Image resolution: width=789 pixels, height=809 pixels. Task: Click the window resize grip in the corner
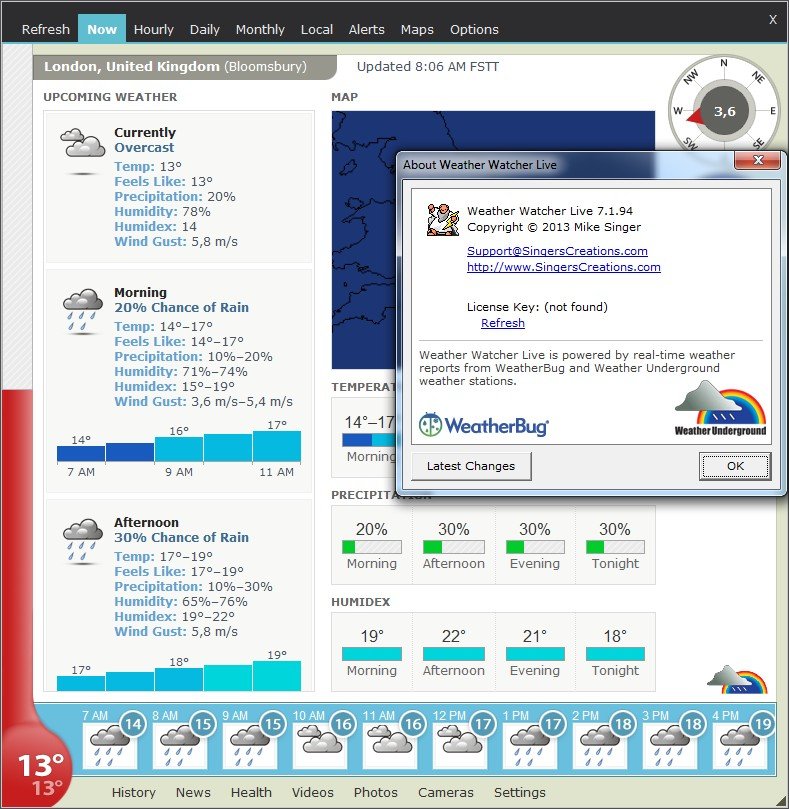tap(782, 802)
